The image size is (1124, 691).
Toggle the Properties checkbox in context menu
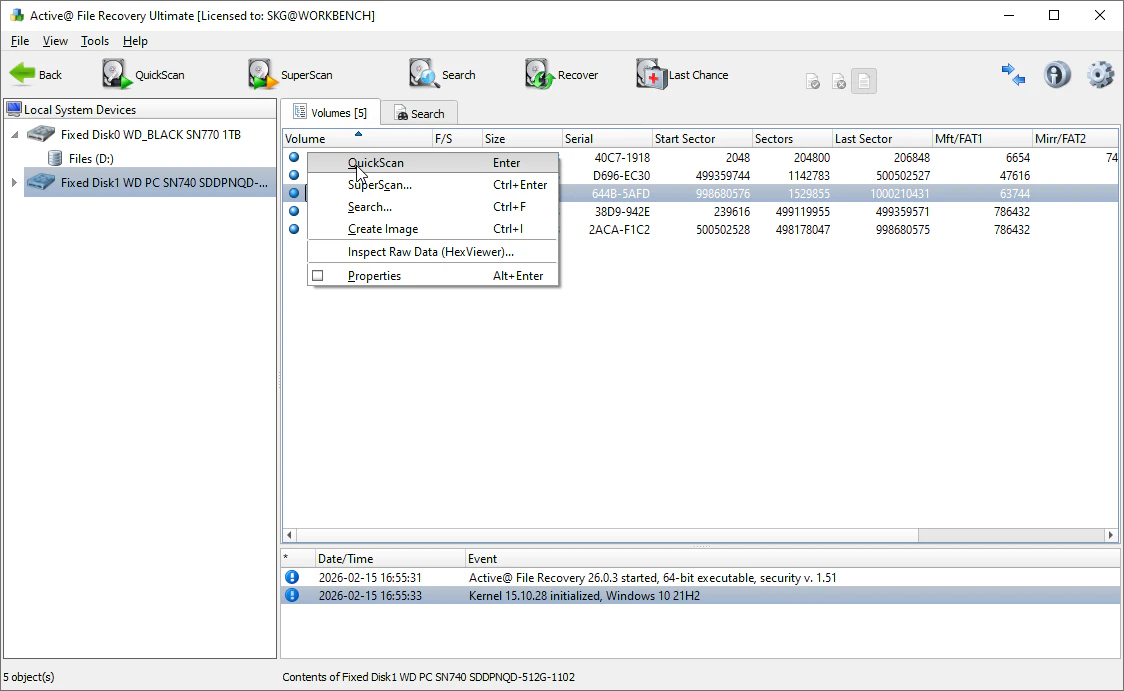coord(318,276)
